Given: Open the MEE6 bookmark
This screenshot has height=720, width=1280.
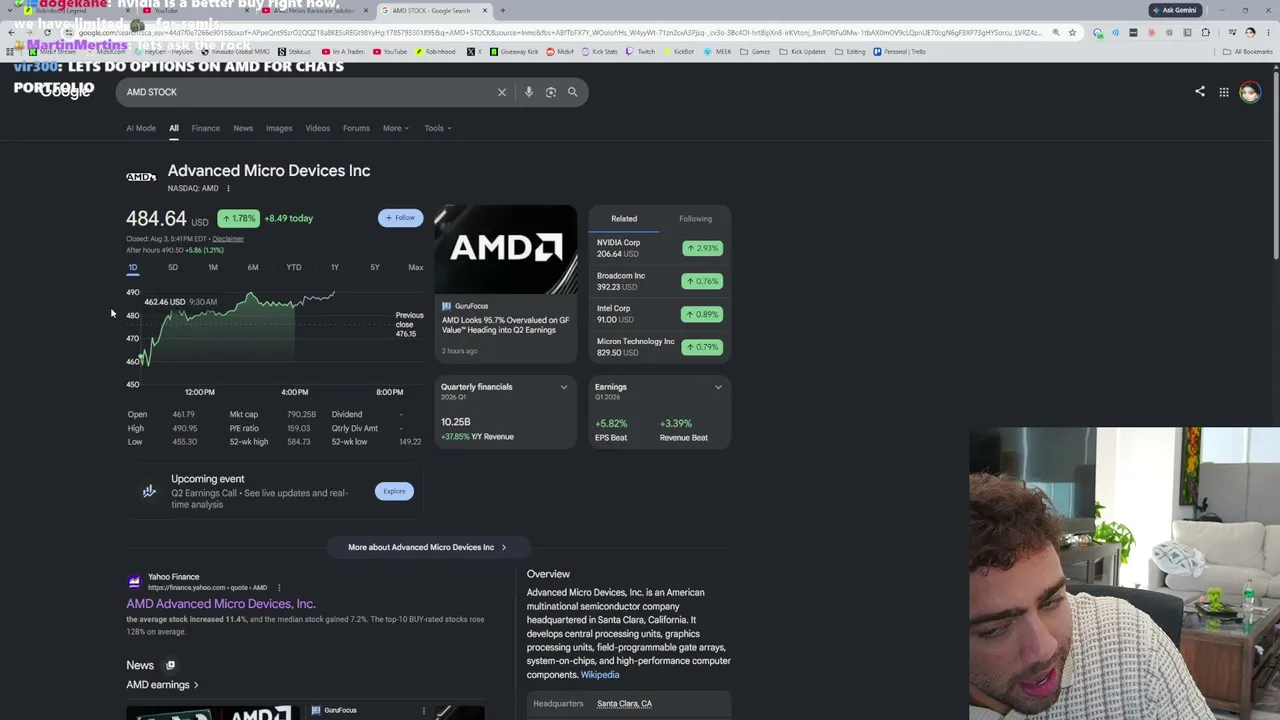Looking at the screenshot, I should (717, 51).
